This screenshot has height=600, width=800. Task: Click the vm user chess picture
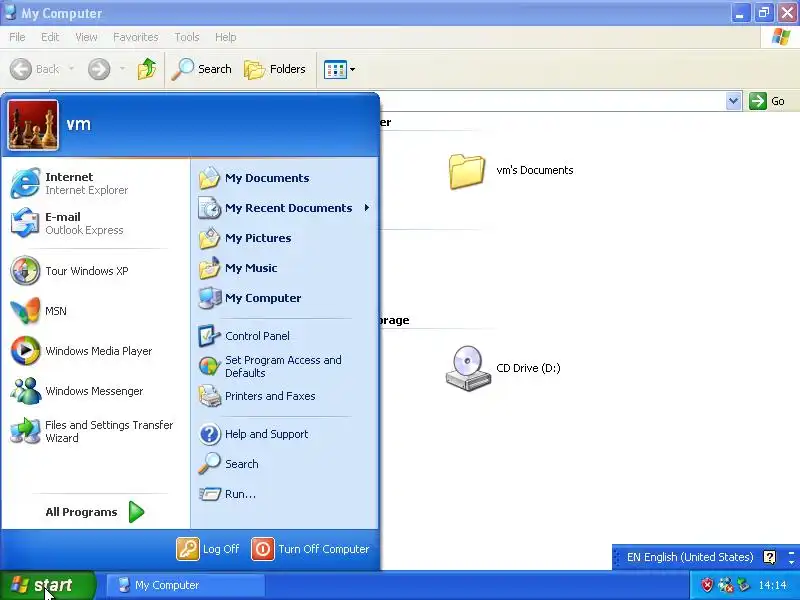[x=33, y=125]
